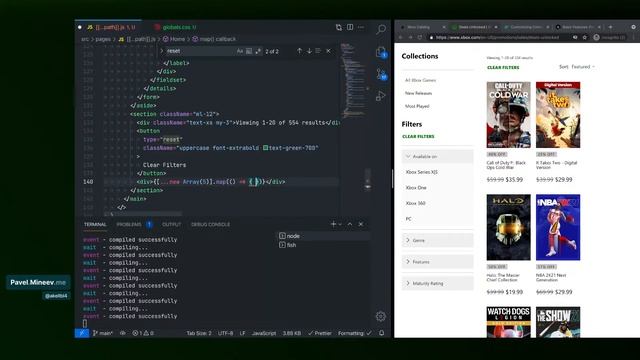640x360 pixels.
Task: Click CLEAR FILTERS under Filters heading
Action: (418, 136)
